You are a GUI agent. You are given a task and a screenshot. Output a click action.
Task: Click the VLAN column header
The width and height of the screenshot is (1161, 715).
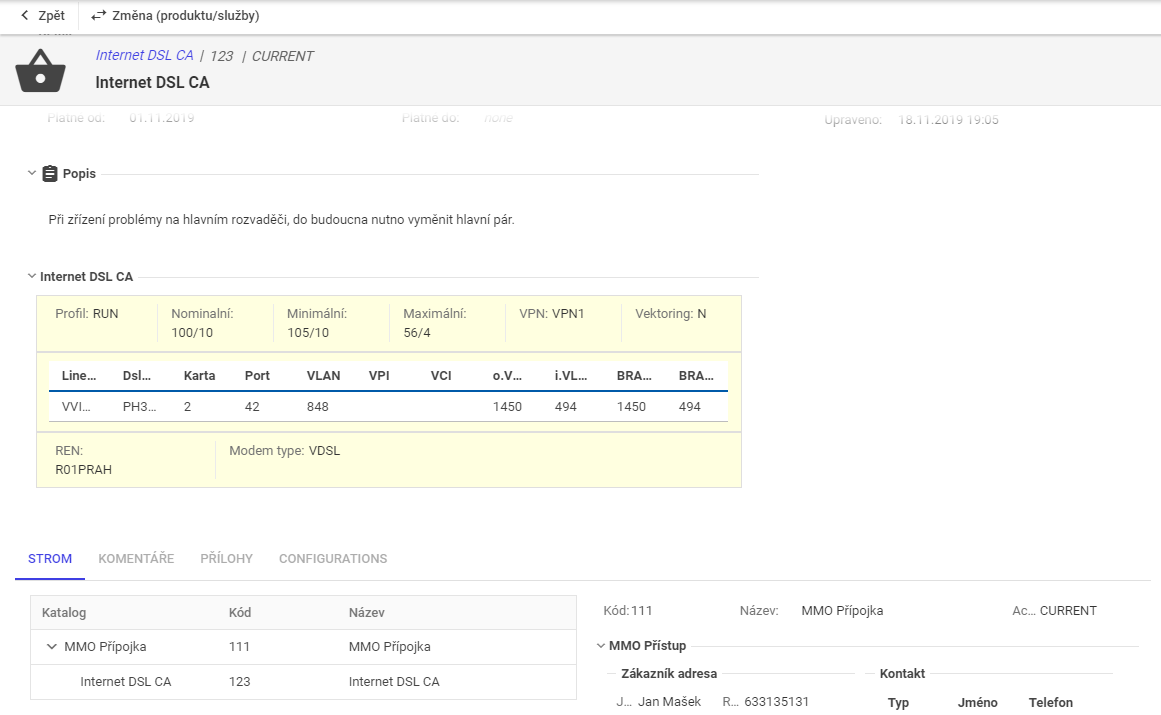(323, 376)
